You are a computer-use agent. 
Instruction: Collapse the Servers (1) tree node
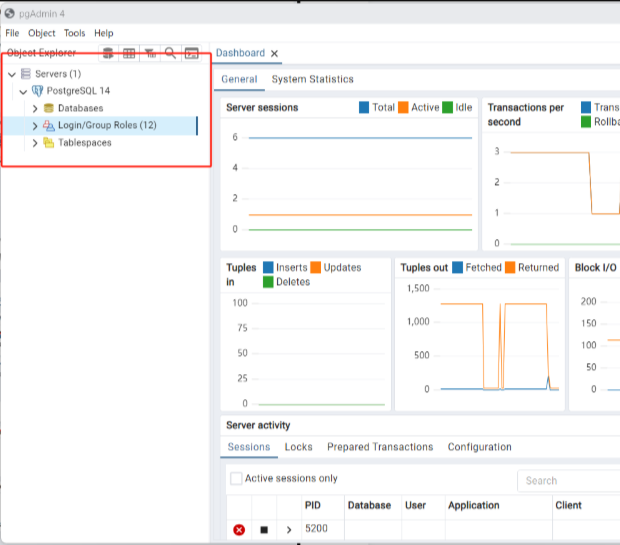pos(12,74)
